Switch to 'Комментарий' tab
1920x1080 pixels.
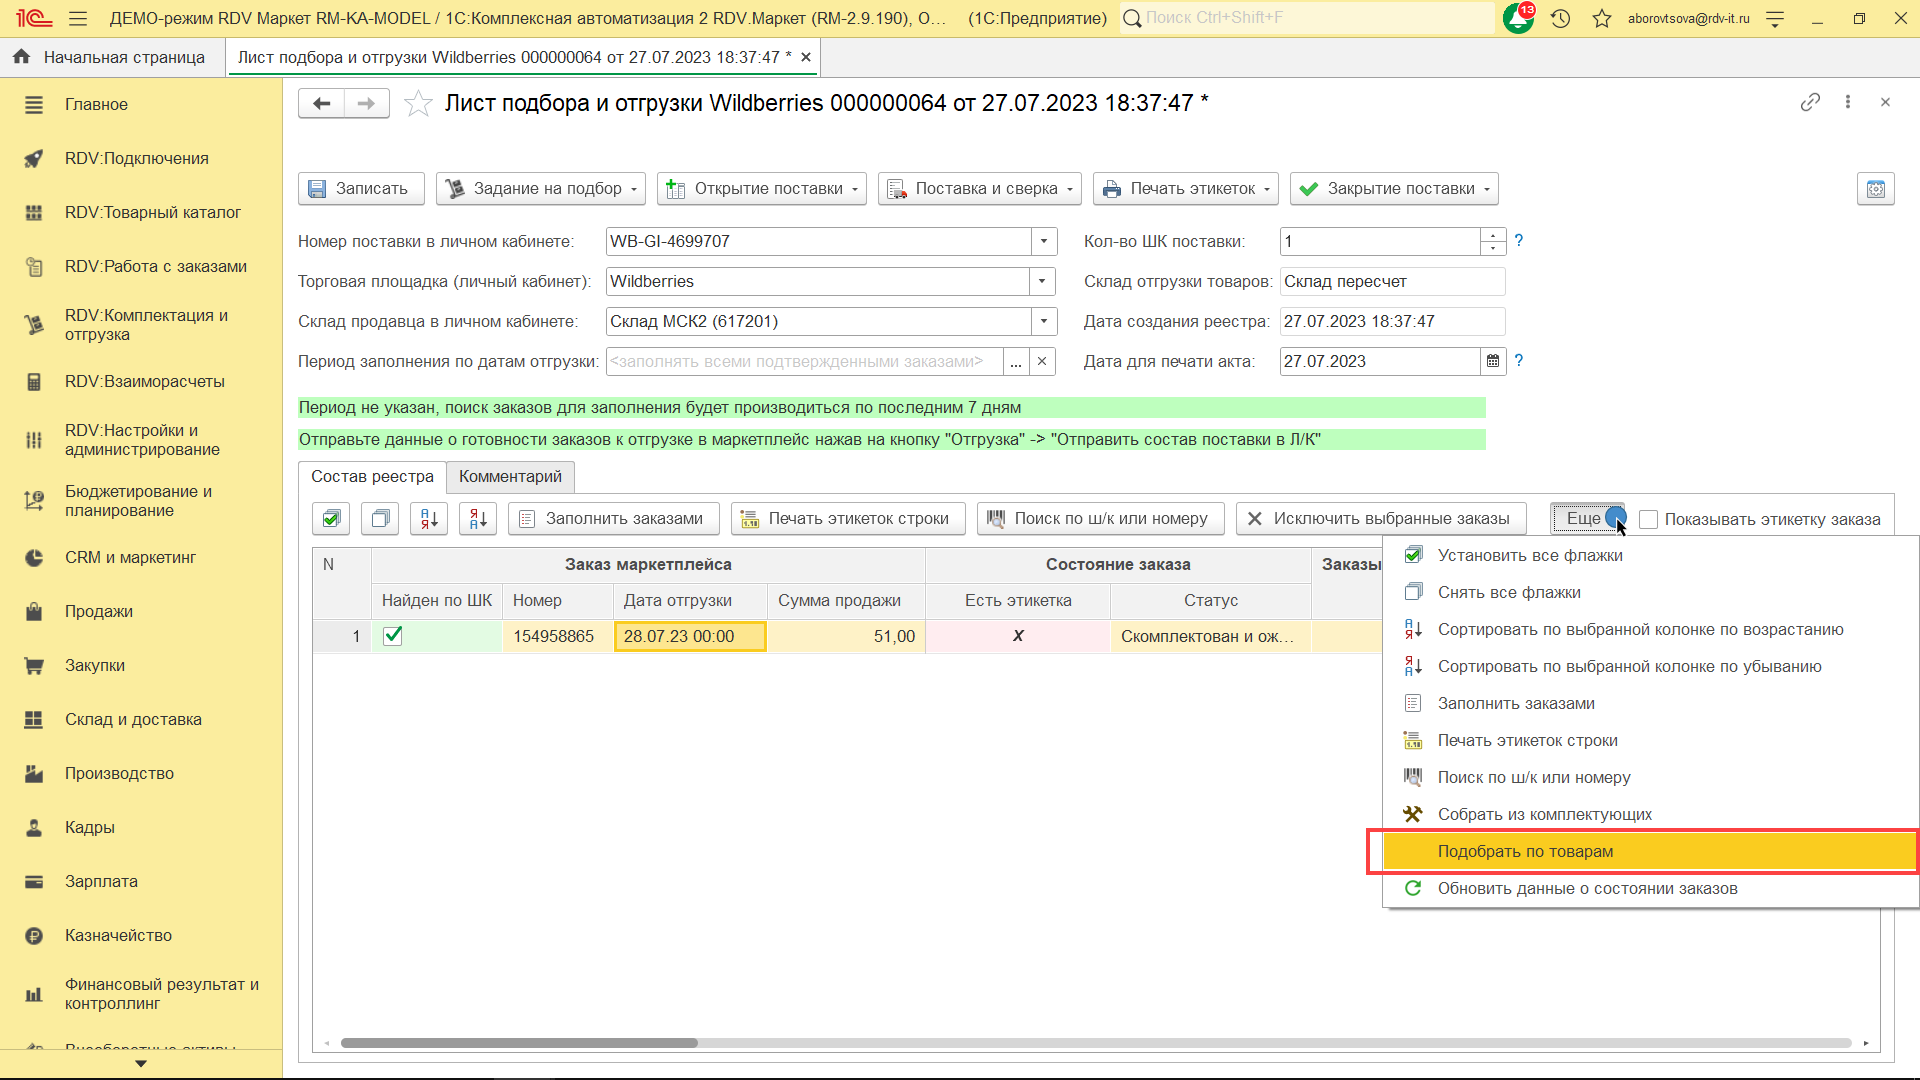click(510, 476)
